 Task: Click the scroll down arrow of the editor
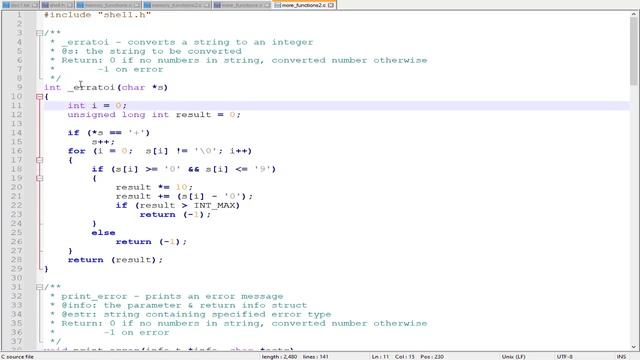tap(633, 347)
